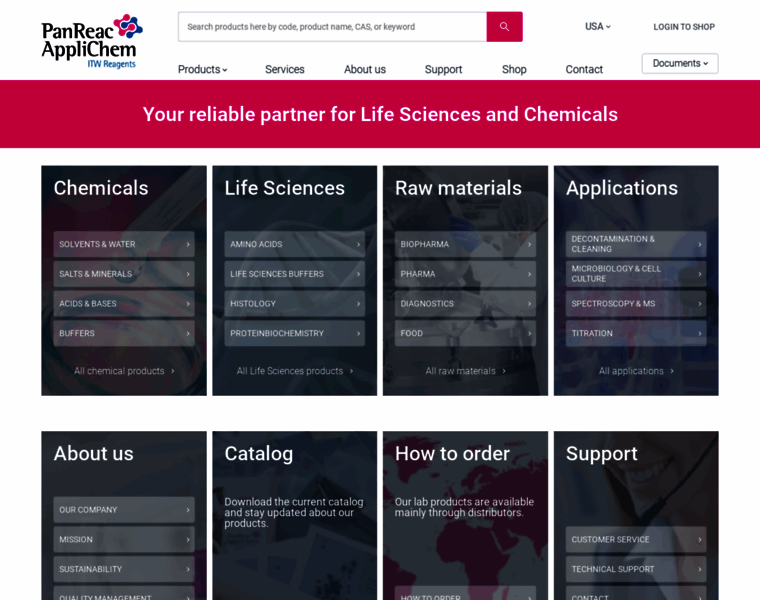Click the PanReac AppliChem logo
Viewport: 760px width, 600px height.
(91, 41)
